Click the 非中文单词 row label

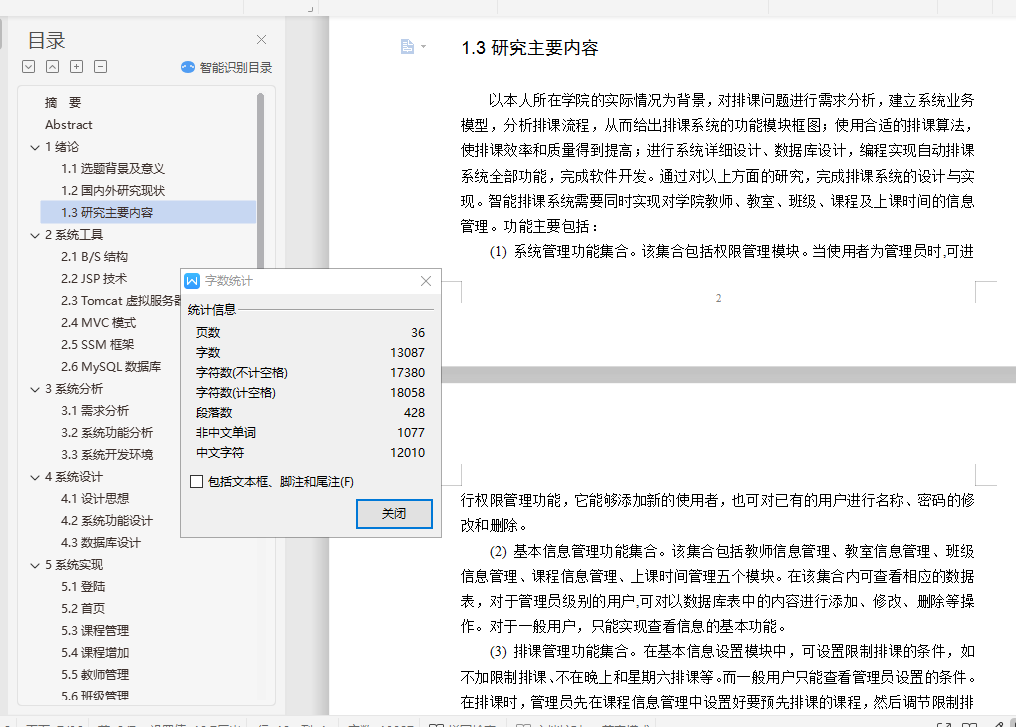[x=225, y=433]
